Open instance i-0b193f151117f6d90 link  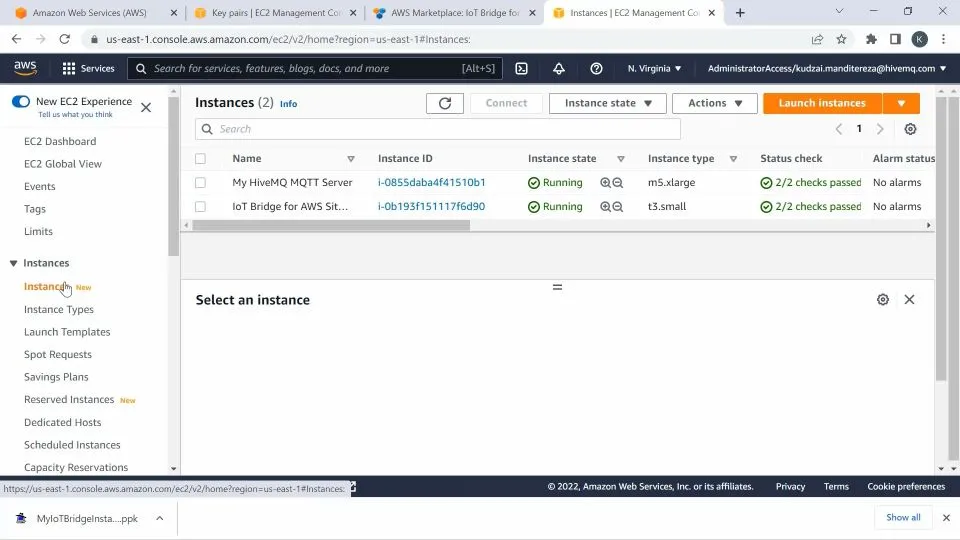(x=432, y=206)
